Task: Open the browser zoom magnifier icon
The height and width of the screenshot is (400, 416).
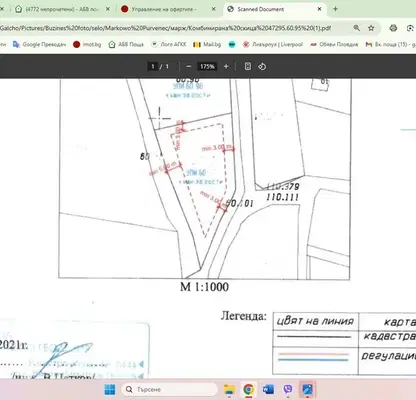Action: pyautogui.click(x=357, y=28)
